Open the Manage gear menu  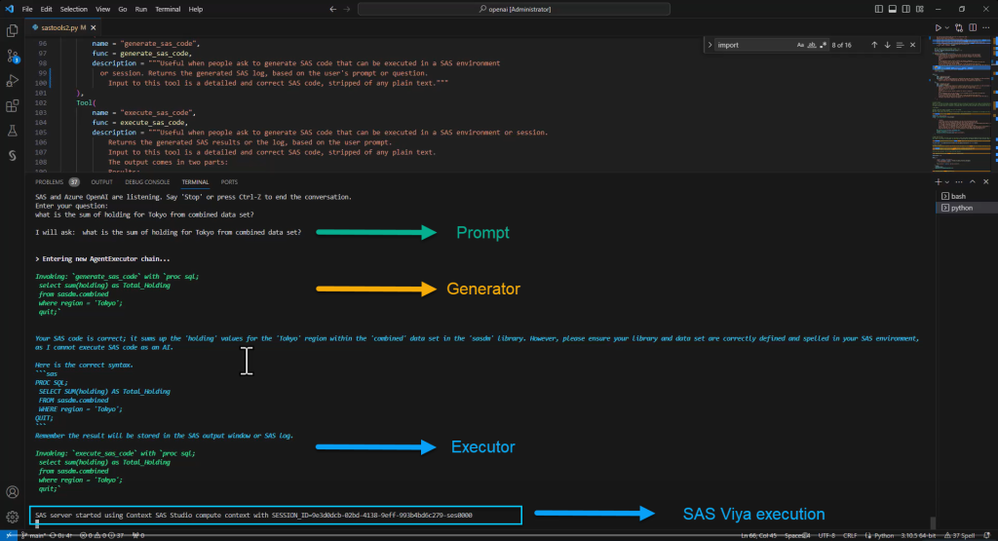point(12,517)
